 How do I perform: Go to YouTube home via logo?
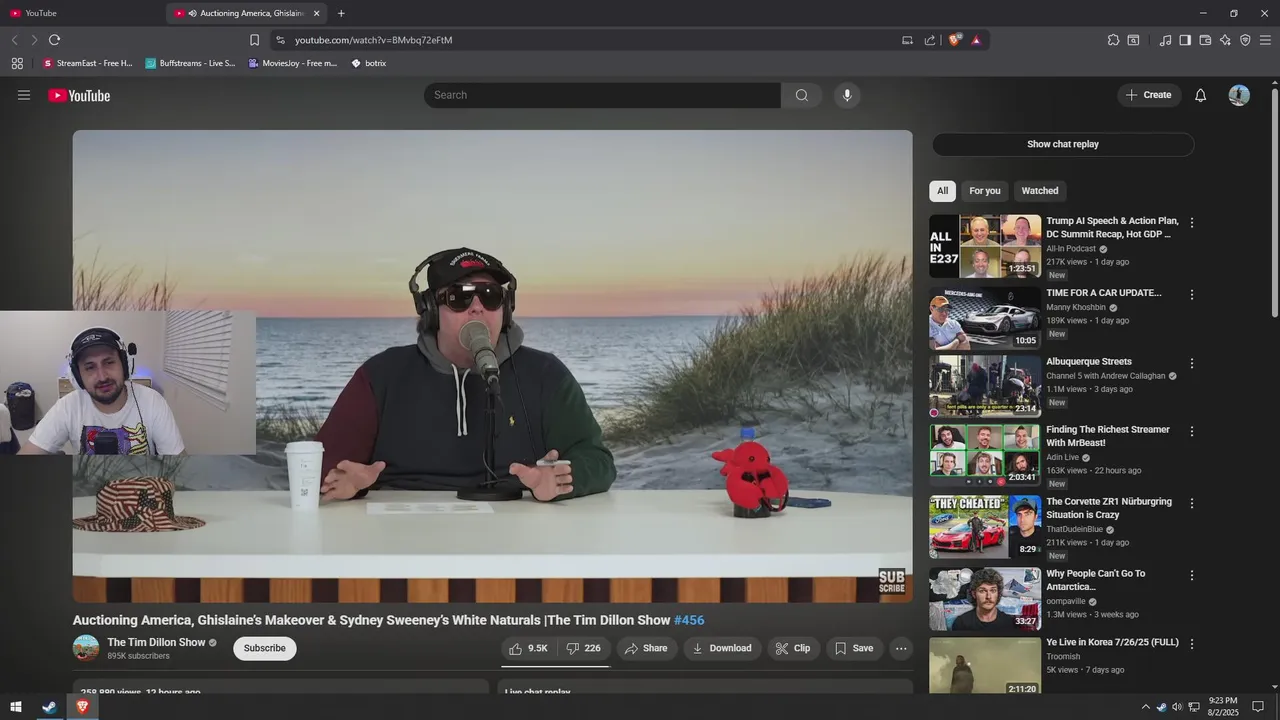point(79,95)
